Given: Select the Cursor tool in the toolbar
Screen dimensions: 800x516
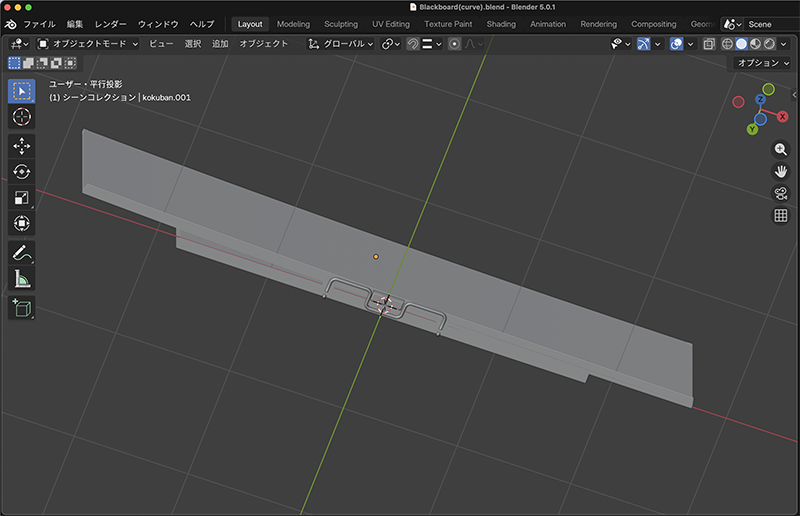Looking at the screenshot, I should tap(21, 118).
